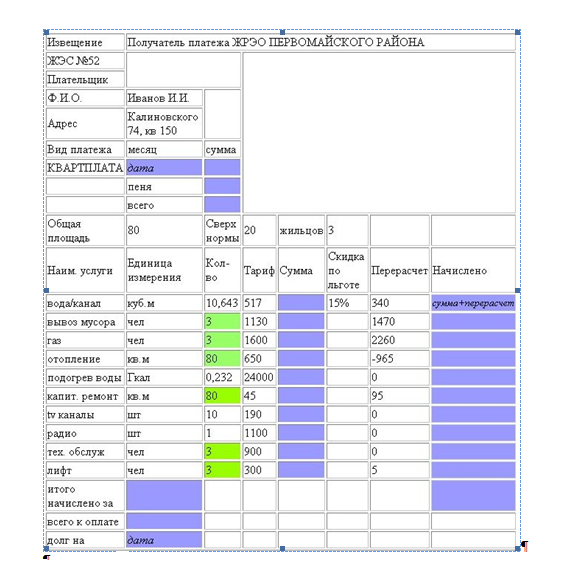The image size is (585, 570).
Task: Select the 'Калиновского 74, кв 150' cell
Action: click(x=164, y=123)
